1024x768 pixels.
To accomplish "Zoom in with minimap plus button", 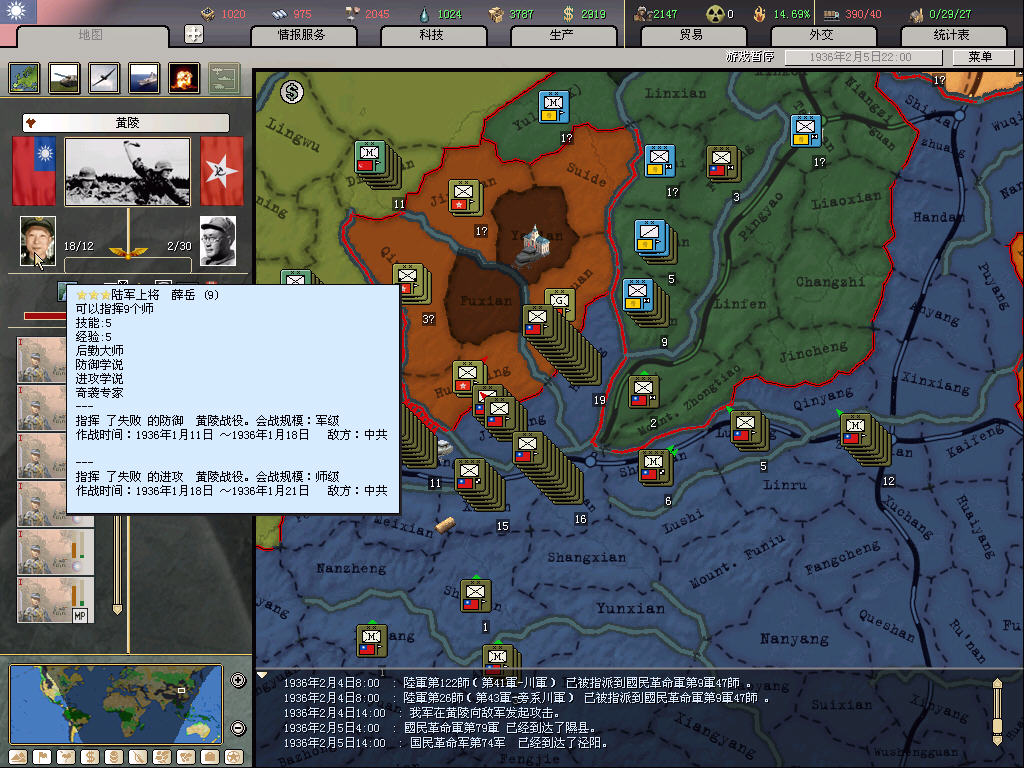I will 238,681.
